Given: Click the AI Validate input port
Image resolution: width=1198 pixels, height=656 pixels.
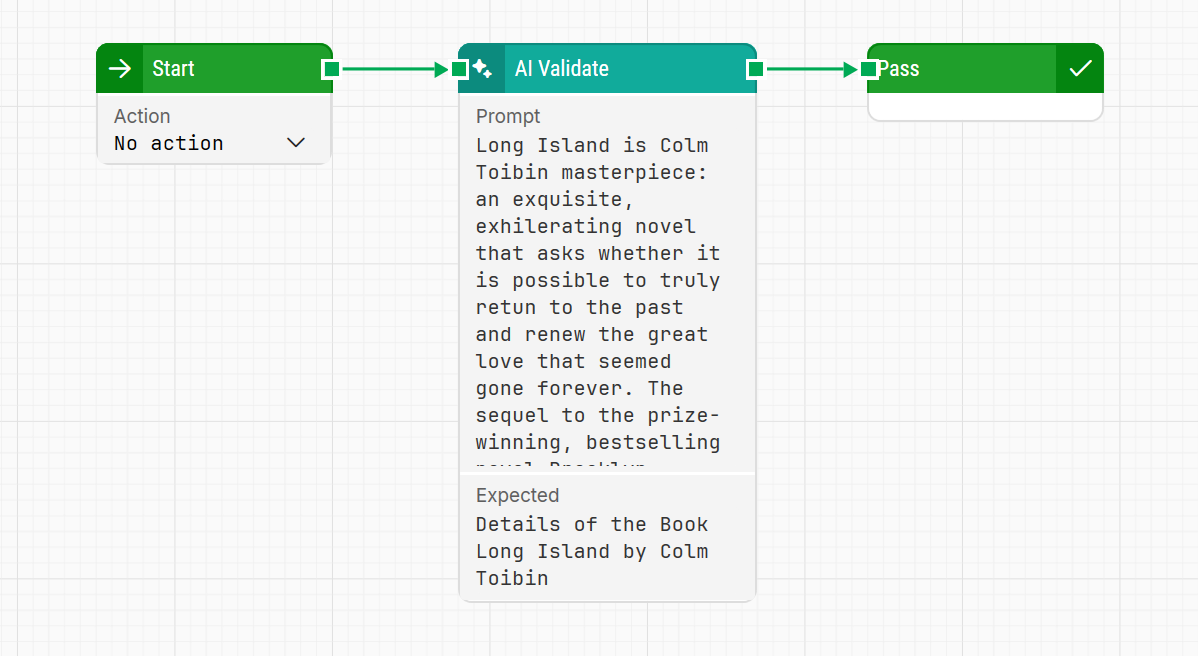Looking at the screenshot, I should point(459,69).
